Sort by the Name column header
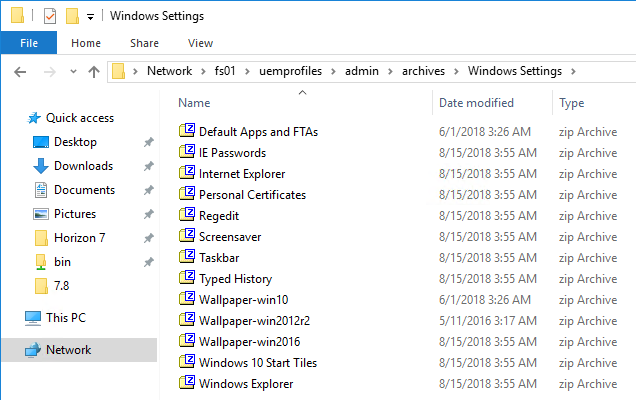Image resolution: width=636 pixels, height=400 pixels. [x=194, y=103]
